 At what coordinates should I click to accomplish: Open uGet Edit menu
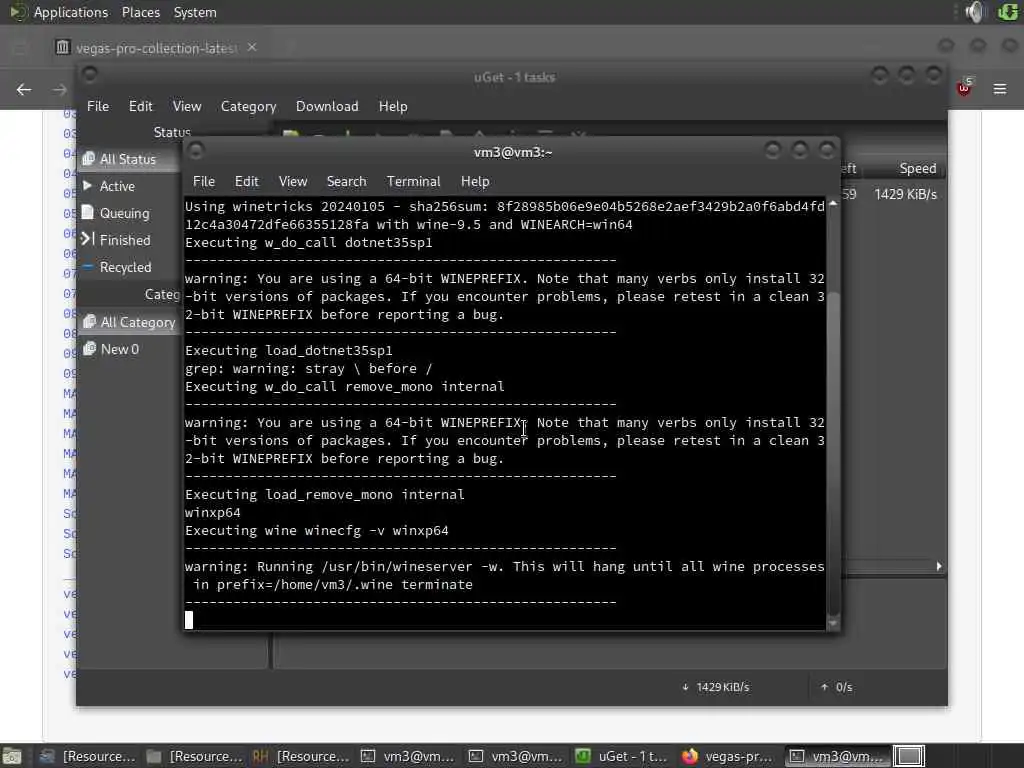[x=140, y=106]
